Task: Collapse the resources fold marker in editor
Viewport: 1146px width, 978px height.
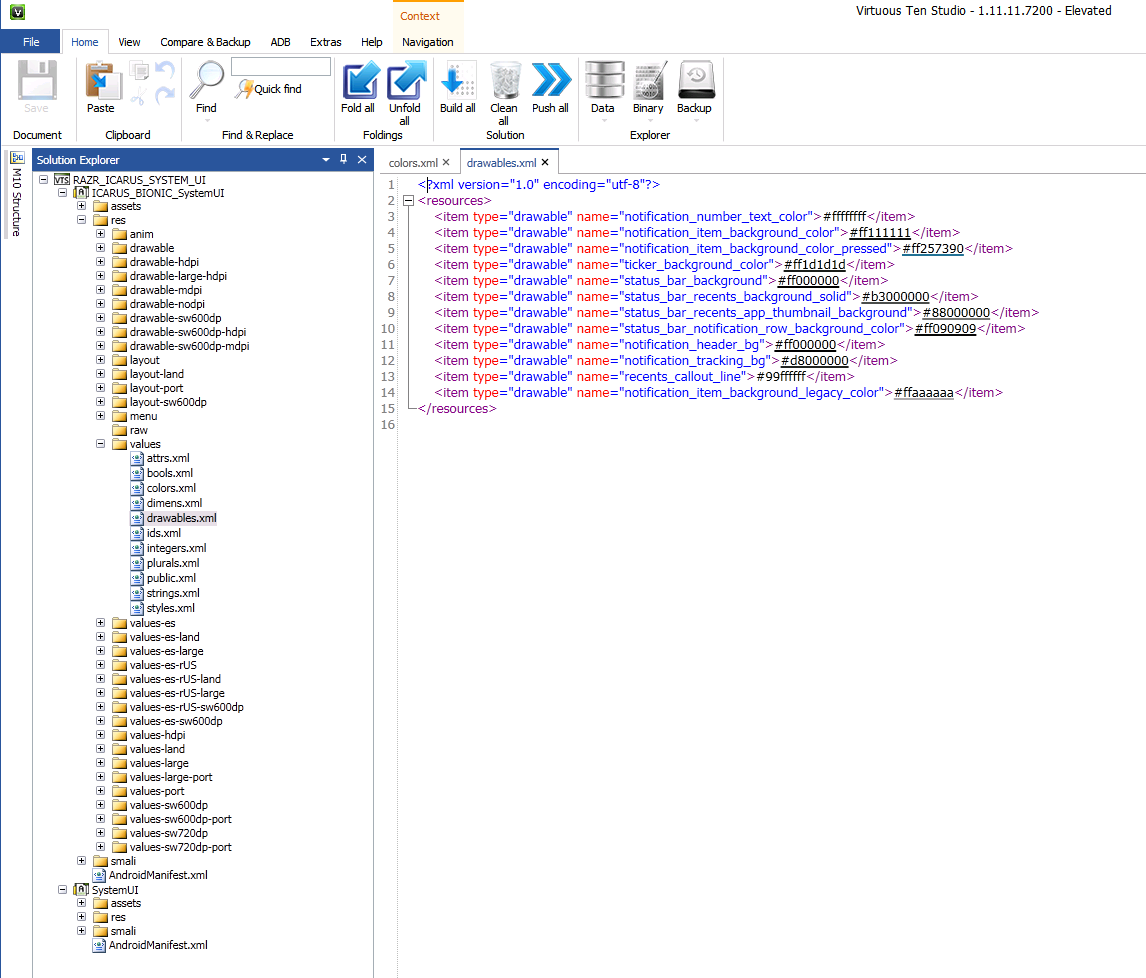Action: tap(408, 201)
